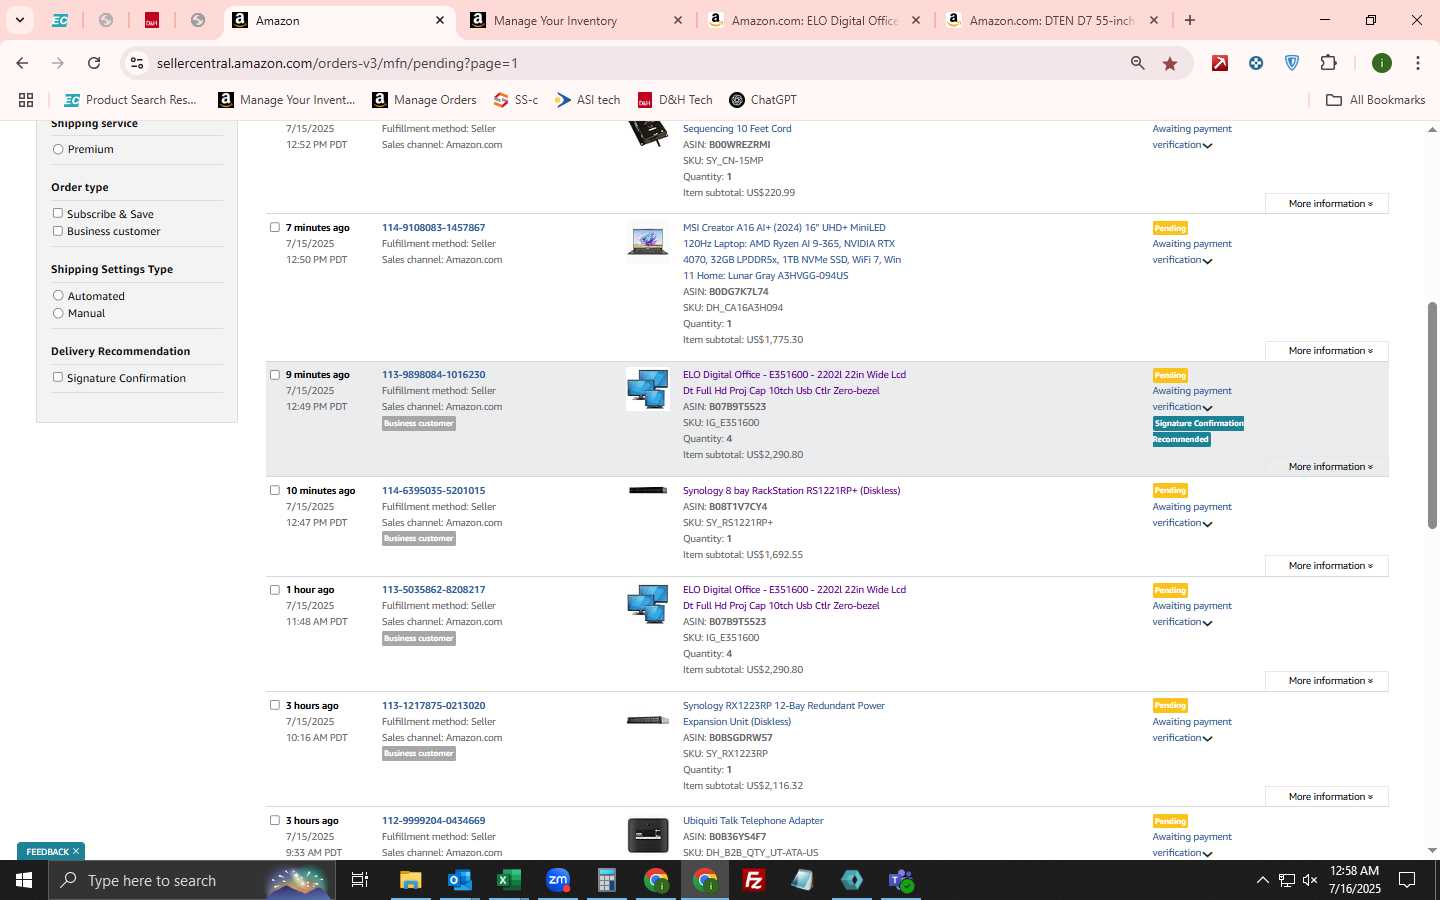Click MSI Creator laptop product thumbnail
Screen dimensions: 1440x900
(647, 240)
